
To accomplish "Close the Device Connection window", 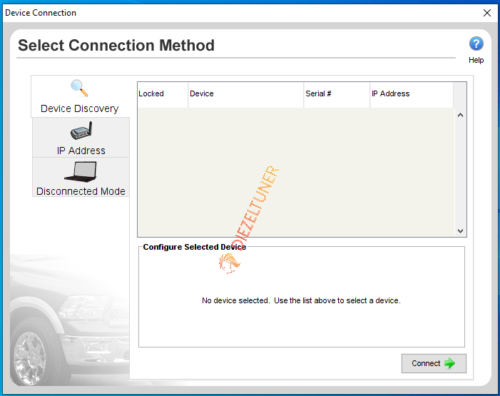I will click(487, 13).
